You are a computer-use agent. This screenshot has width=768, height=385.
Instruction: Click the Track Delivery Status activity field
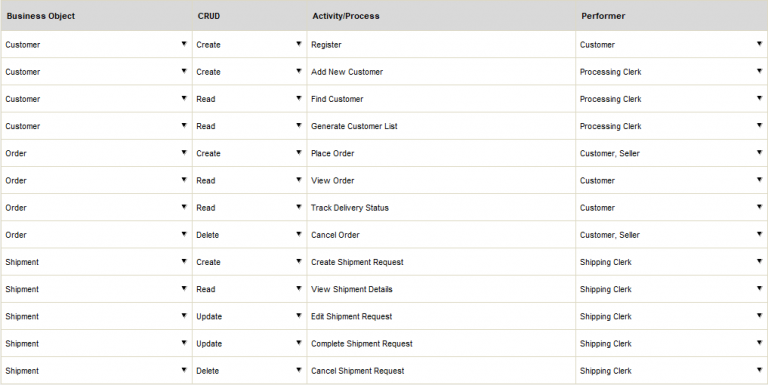441,208
